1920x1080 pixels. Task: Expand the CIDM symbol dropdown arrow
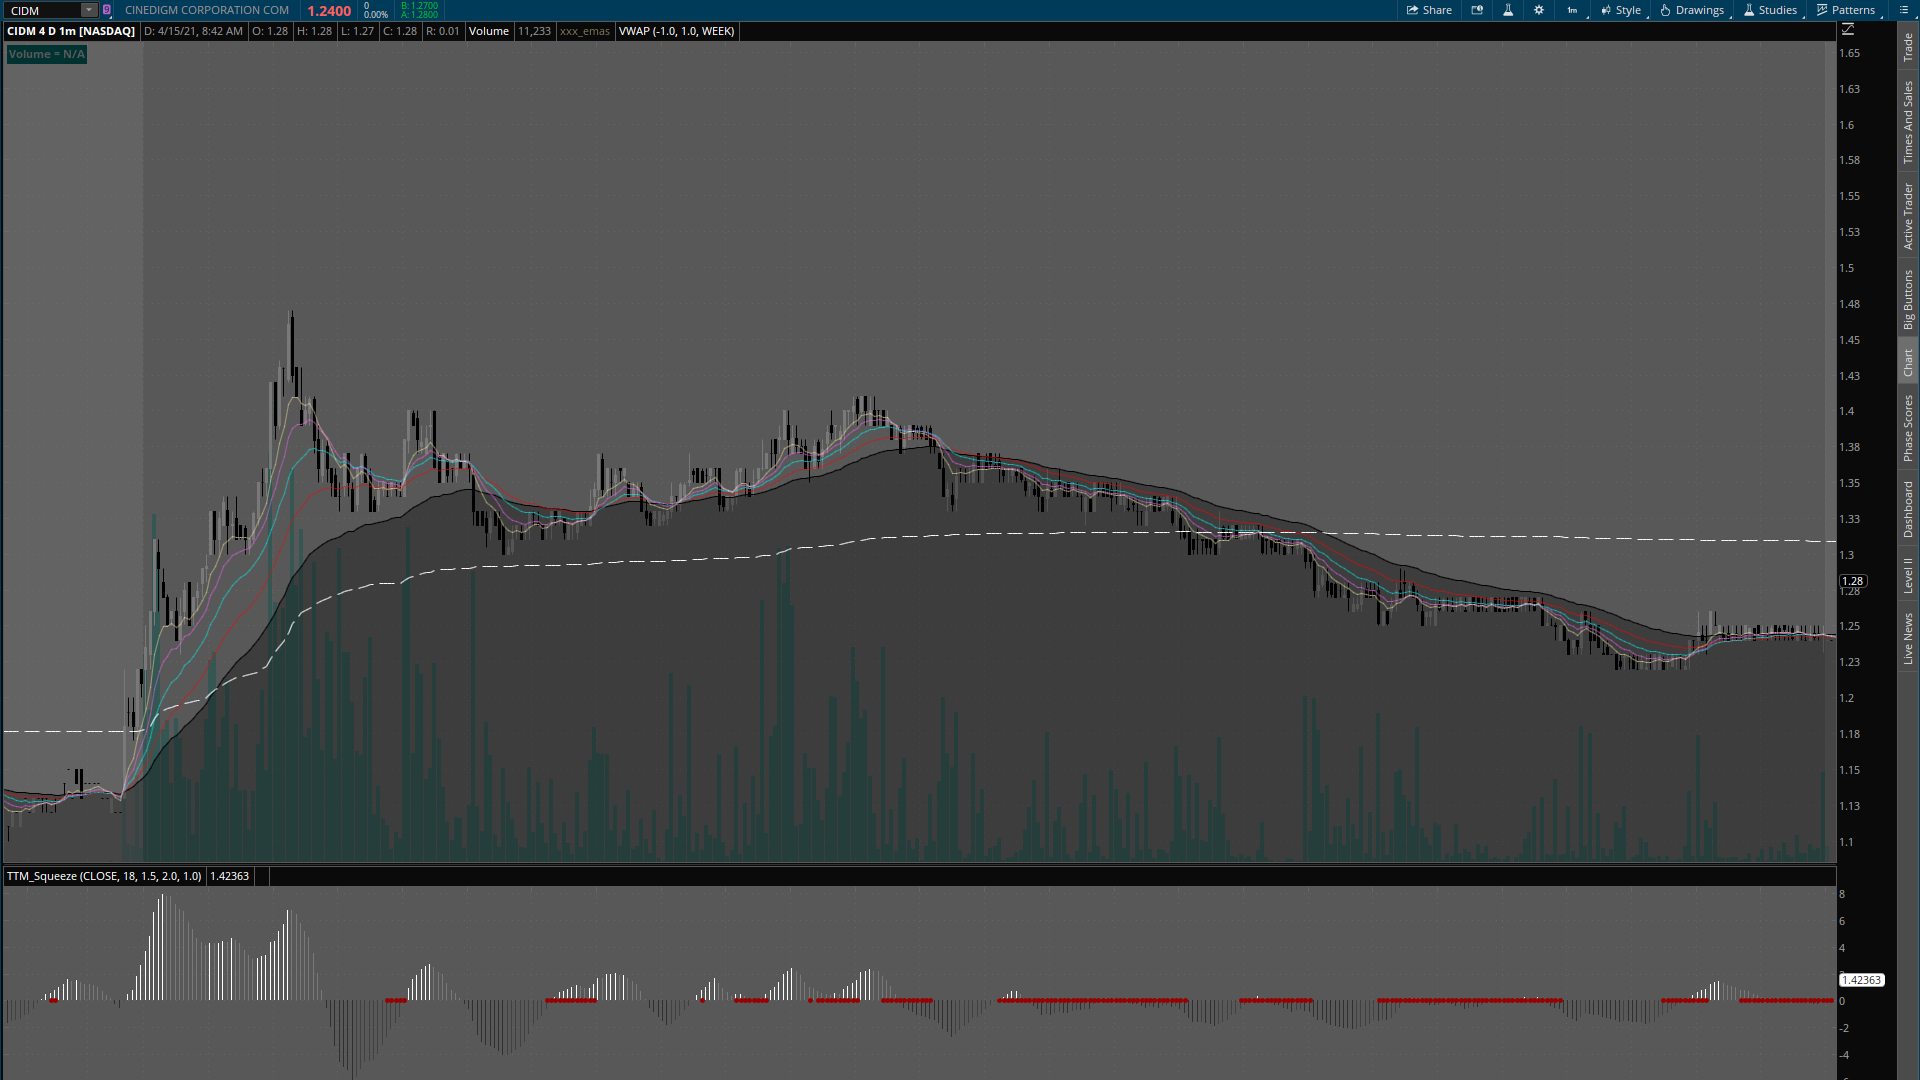(x=89, y=10)
